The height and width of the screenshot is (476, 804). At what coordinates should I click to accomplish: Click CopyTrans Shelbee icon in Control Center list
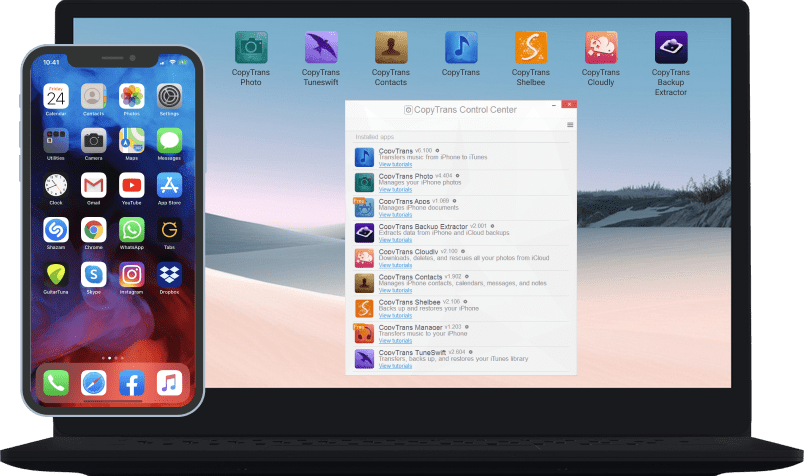[364, 308]
